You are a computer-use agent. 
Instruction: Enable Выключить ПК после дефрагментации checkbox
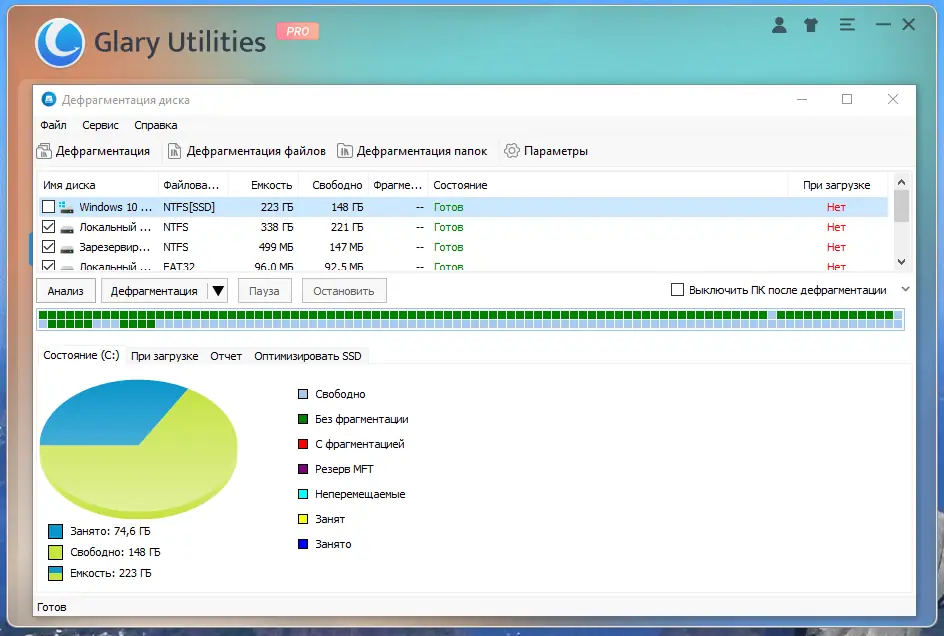677,290
